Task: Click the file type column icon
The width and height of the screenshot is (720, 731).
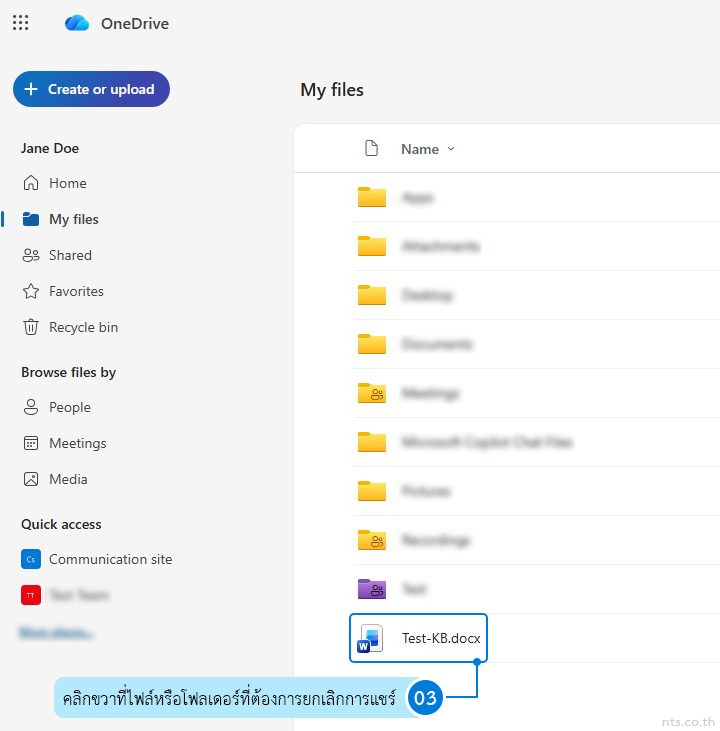Action: pyautogui.click(x=371, y=148)
